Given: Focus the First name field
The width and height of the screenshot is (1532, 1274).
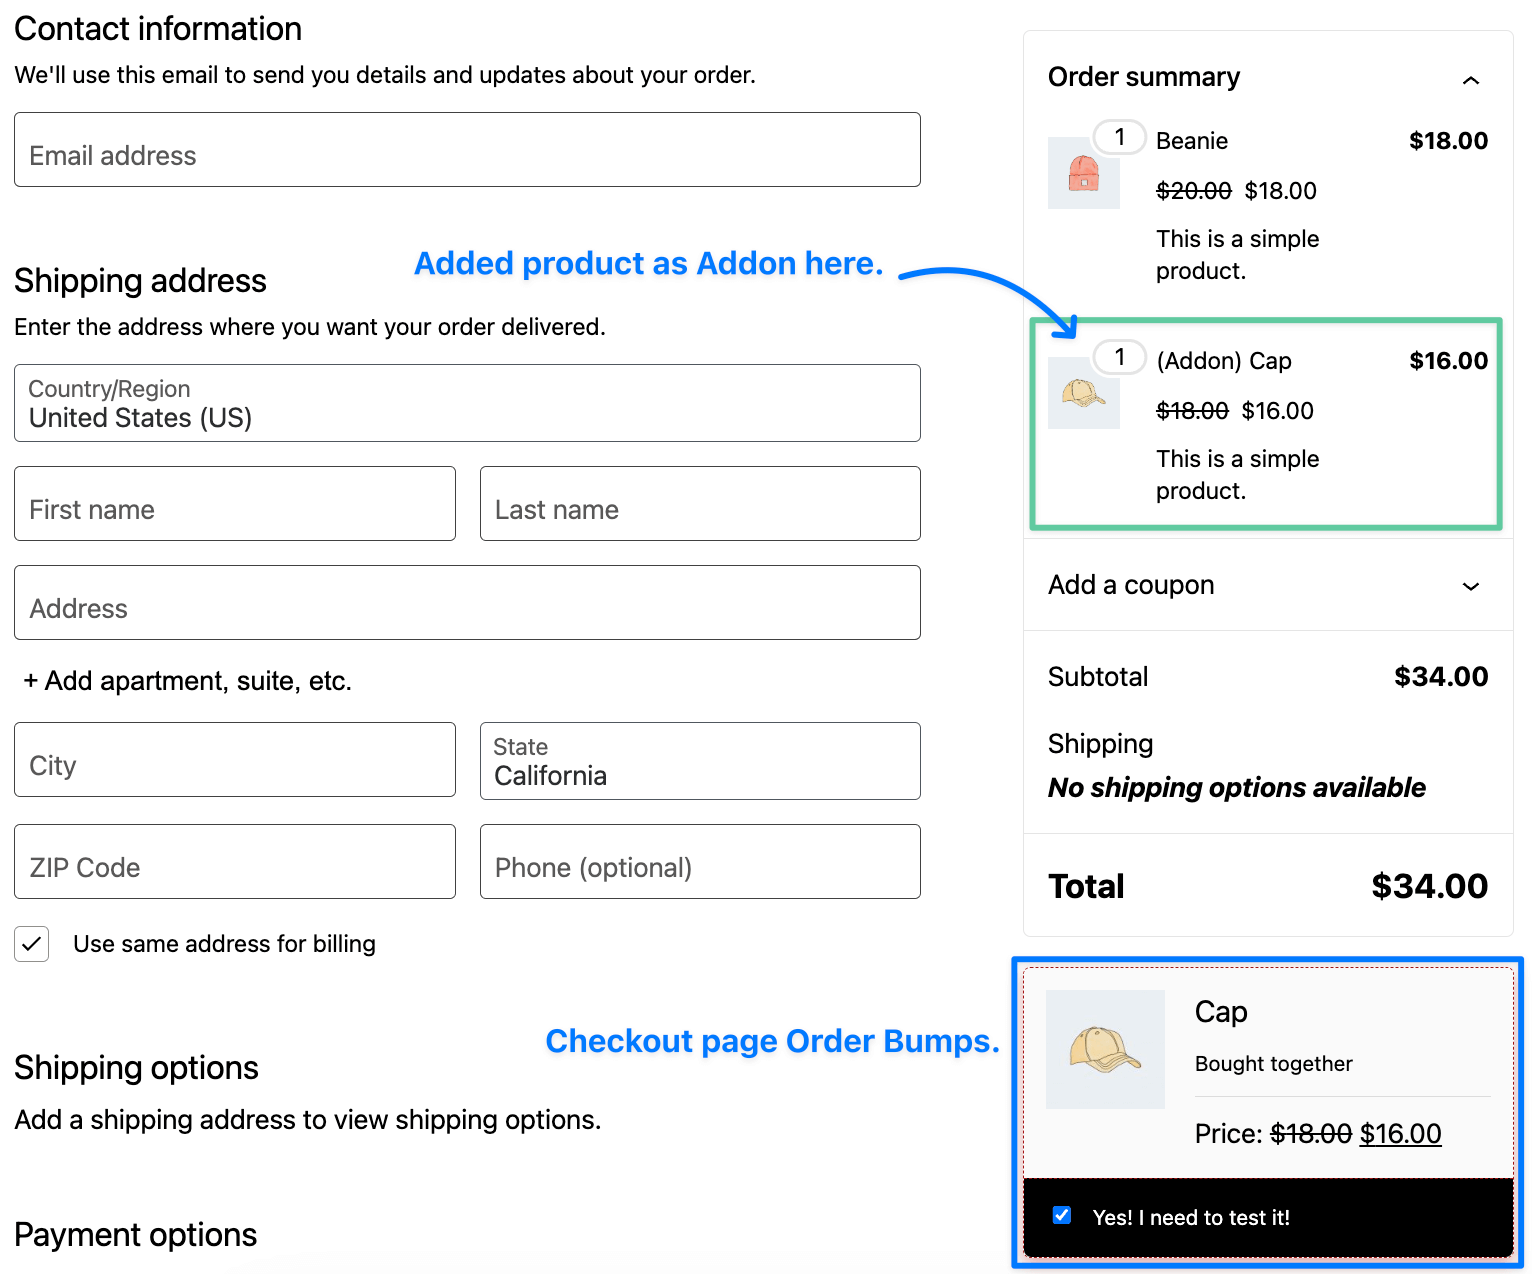Looking at the screenshot, I should (235, 504).
